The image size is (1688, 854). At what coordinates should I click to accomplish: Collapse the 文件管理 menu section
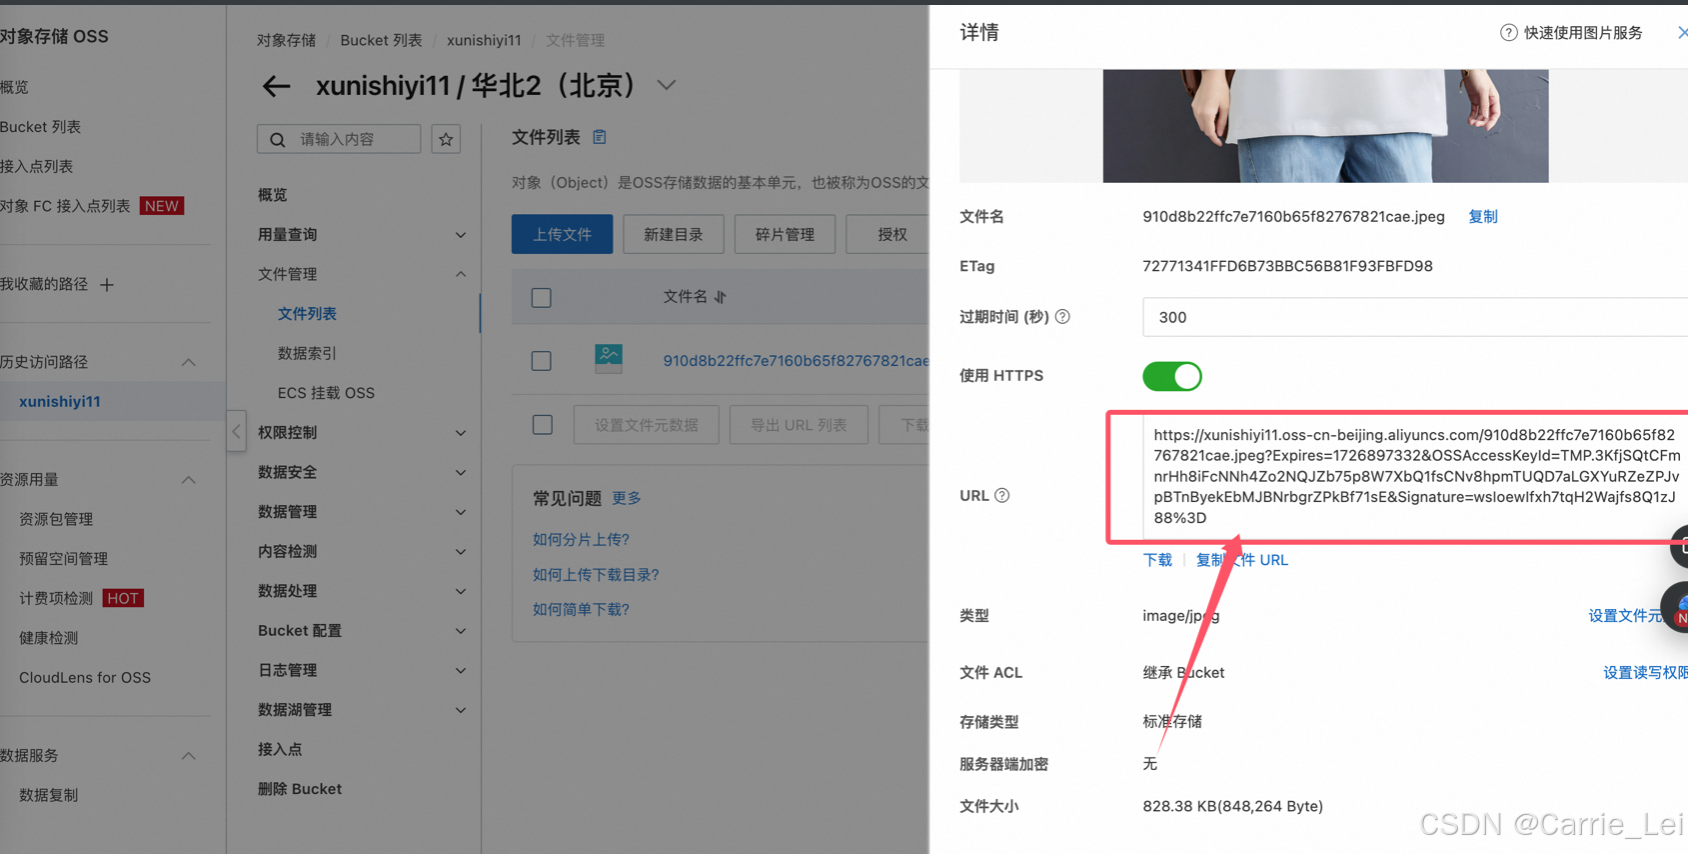(x=460, y=274)
